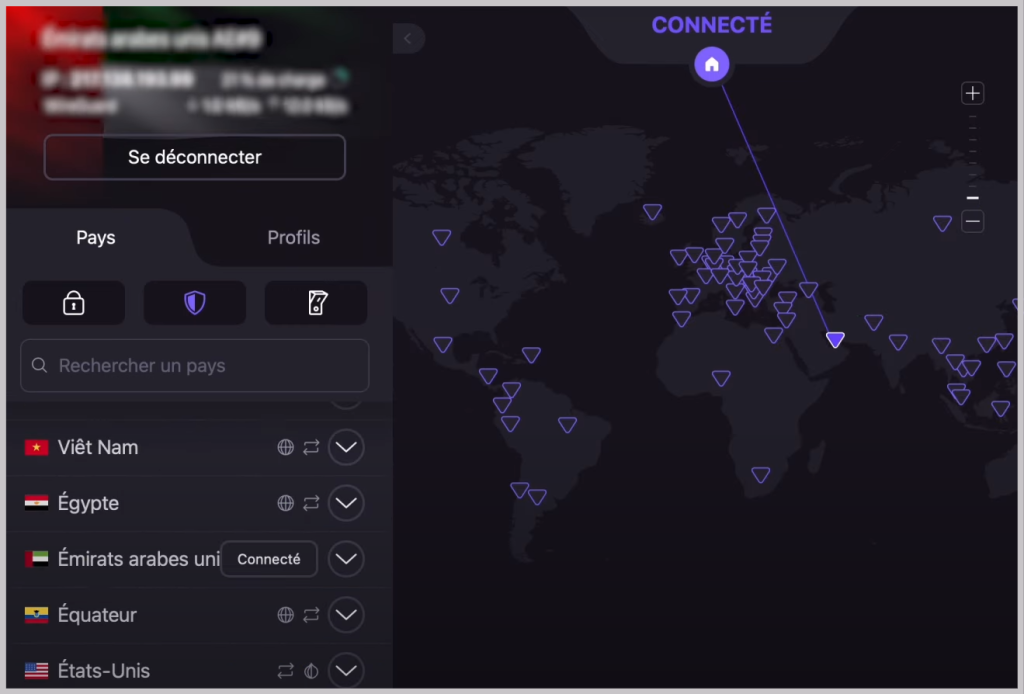Screen dimensions: 1024x694
Task: Click P2P arrows icon on Égypte row
Action: [x=312, y=503]
